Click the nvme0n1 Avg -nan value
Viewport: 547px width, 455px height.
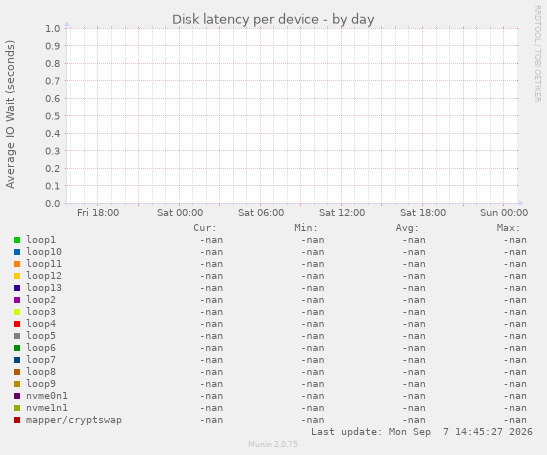click(x=414, y=396)
